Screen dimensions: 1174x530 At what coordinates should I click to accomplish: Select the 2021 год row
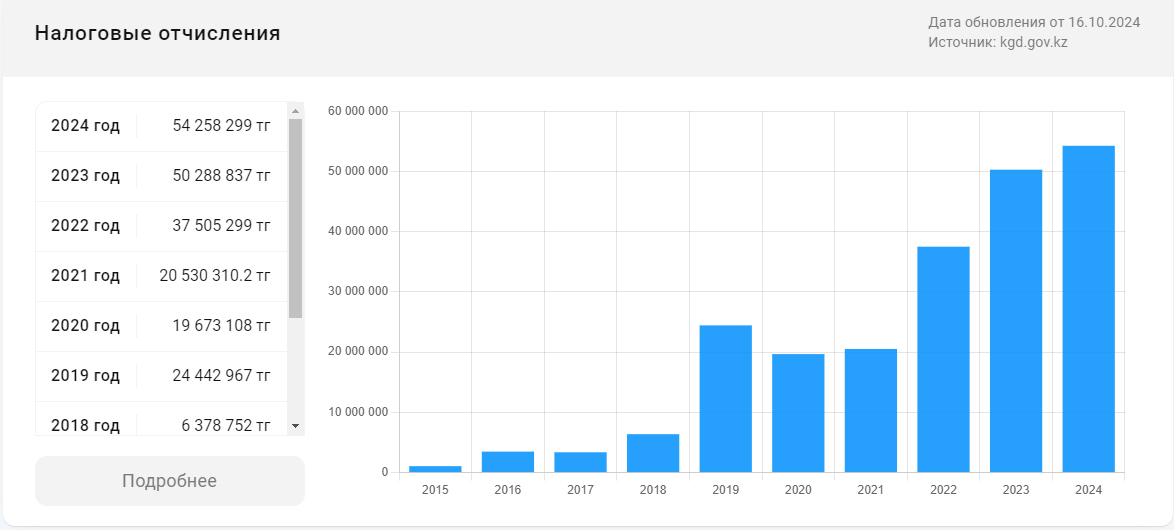coord(162,276)
